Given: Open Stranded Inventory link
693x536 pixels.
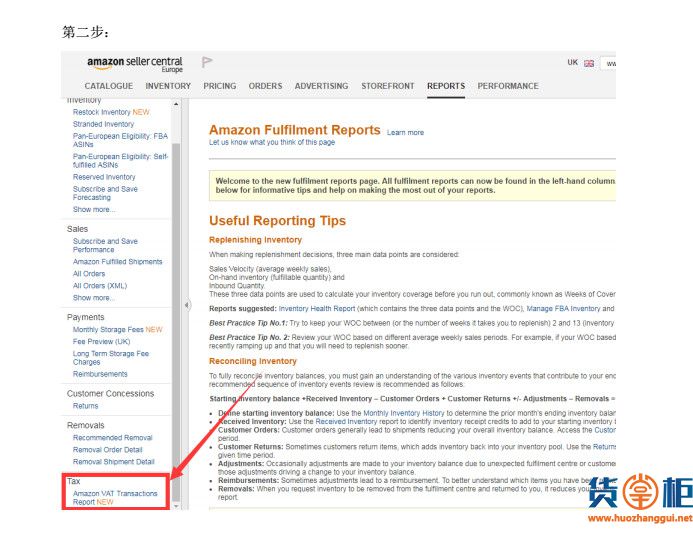Looking at the screenshot, I should (x=103, y=124).
